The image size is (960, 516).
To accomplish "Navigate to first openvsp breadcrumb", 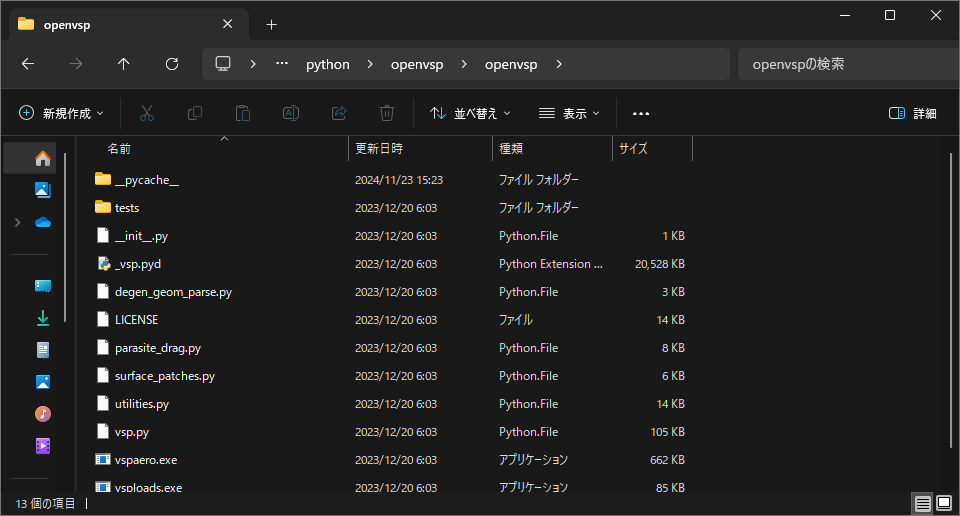I will point(417,64).
